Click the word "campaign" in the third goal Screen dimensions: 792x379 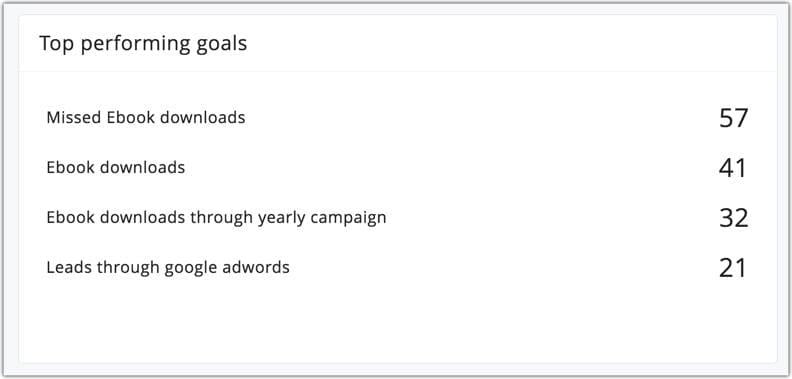[x=348, y=218]
